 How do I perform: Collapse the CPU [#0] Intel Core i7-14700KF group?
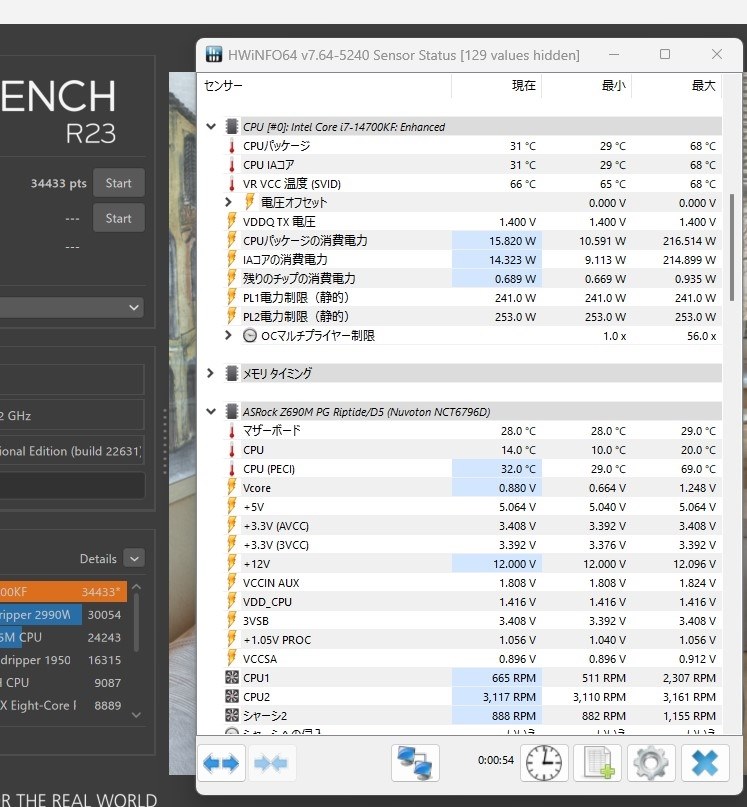point(211,127)
